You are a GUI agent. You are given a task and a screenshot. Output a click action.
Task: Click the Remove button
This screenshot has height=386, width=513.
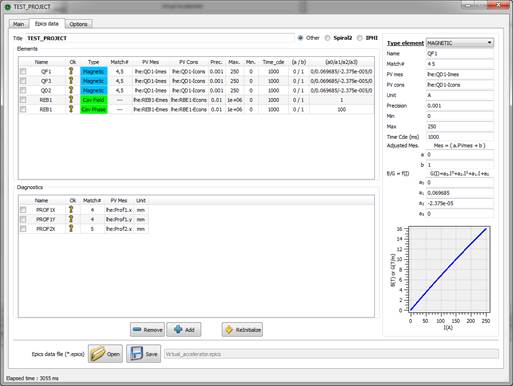pos(147,330)
